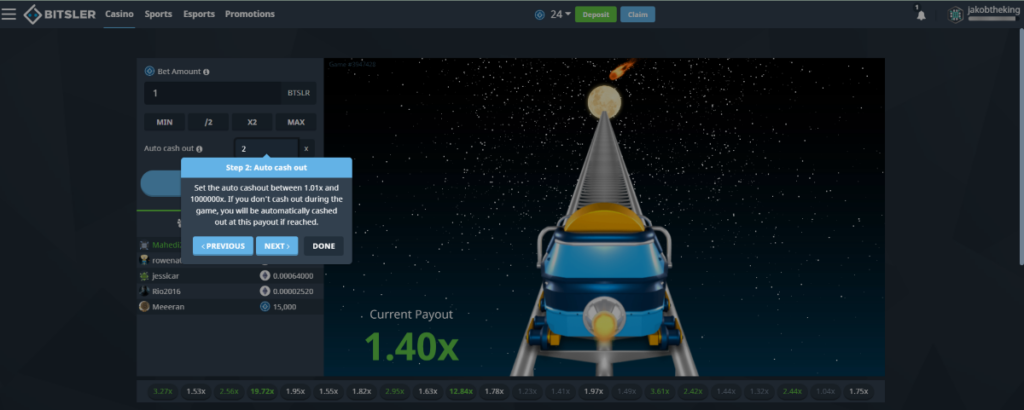
Task: Click the coin icon next to Bet Amount label
Action: click(x=150, y=71)
